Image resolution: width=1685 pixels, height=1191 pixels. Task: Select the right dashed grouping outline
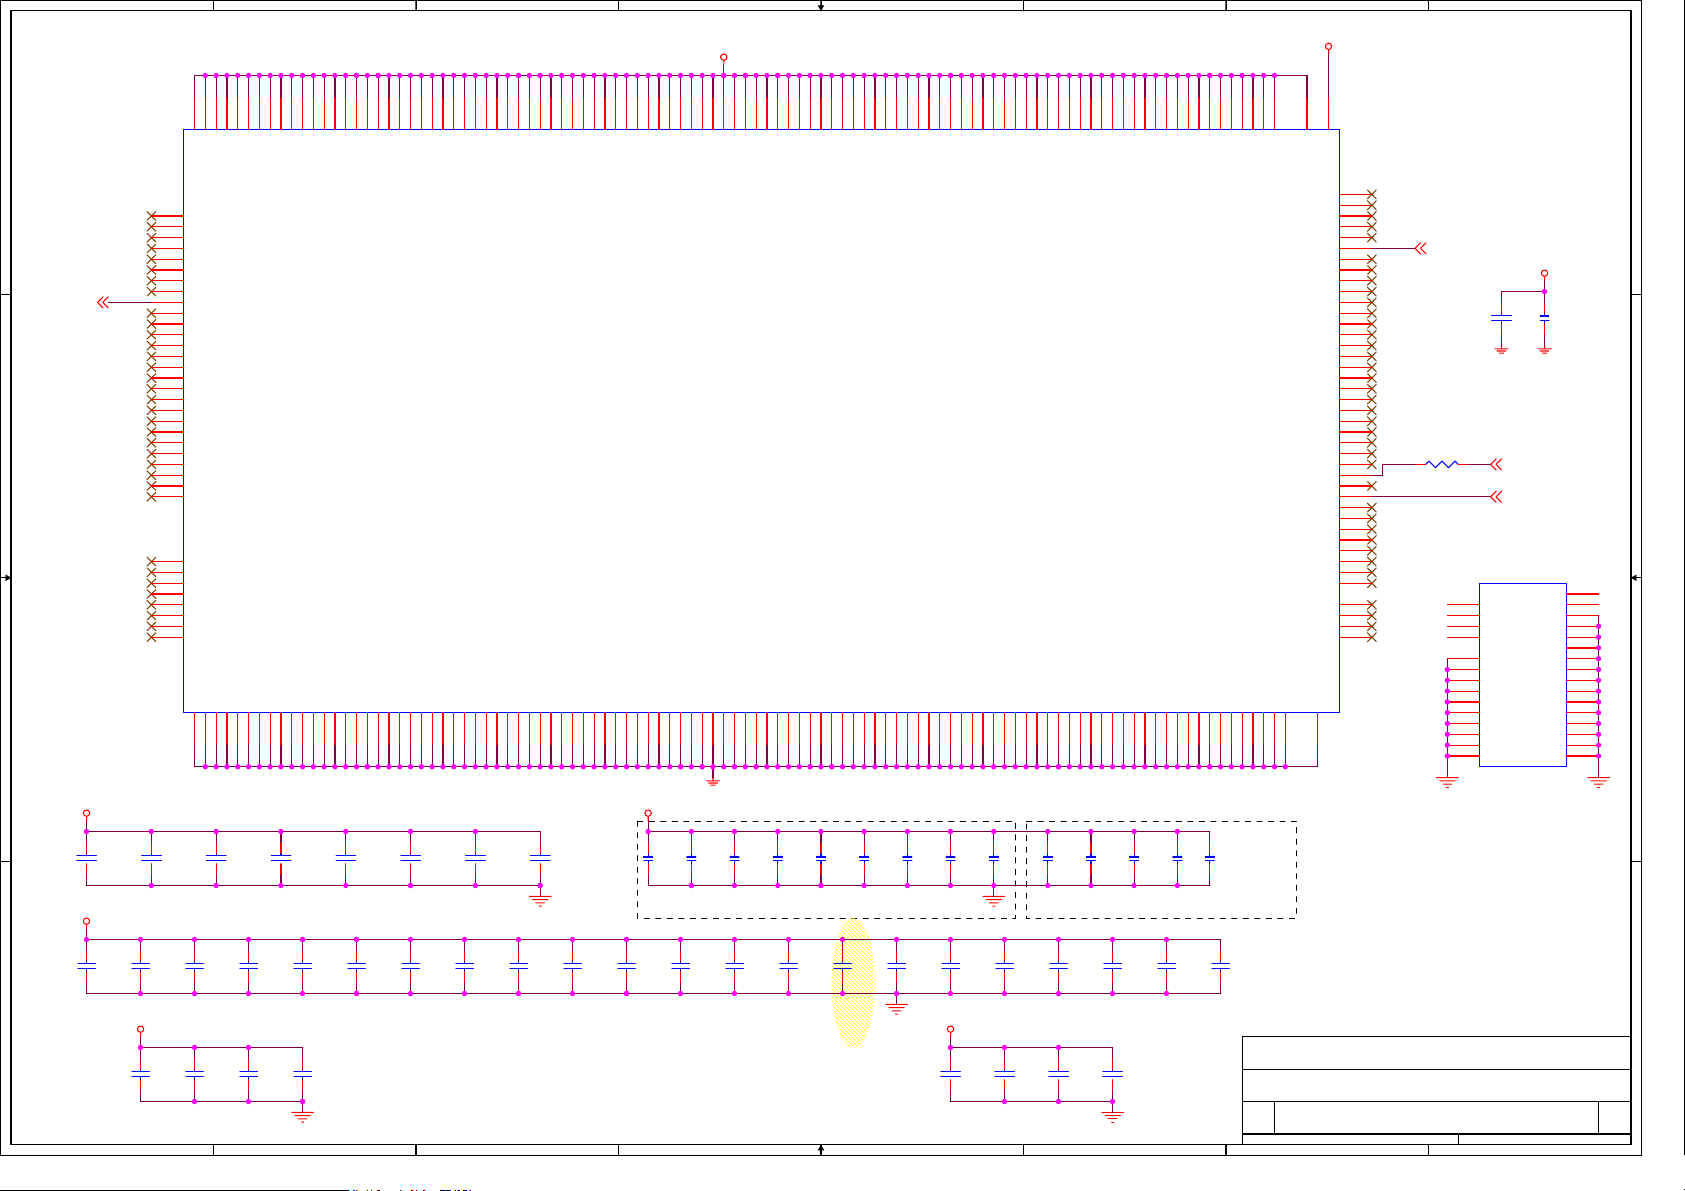click(1161, 870)
